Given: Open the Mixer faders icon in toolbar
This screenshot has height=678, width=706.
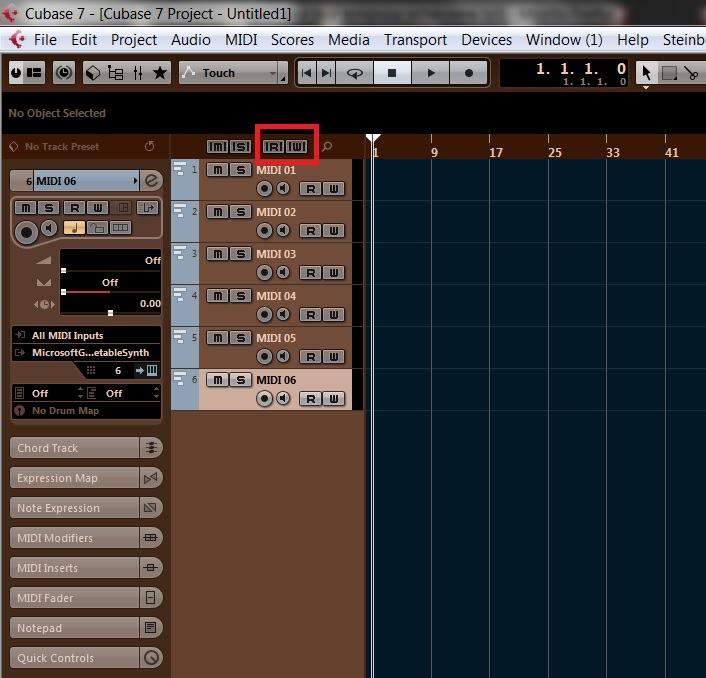Looking at the screenshot, I should (x=138, y=72).
